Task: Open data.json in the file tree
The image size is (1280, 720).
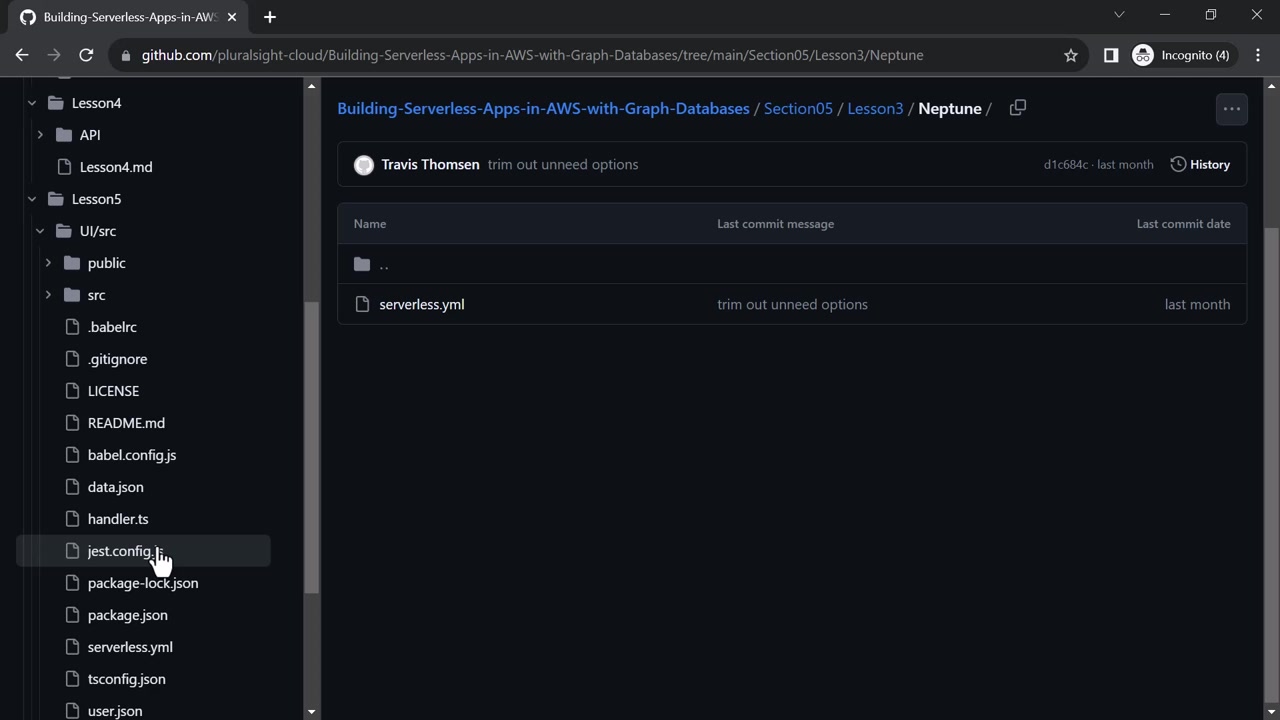Action: (116, 487)
